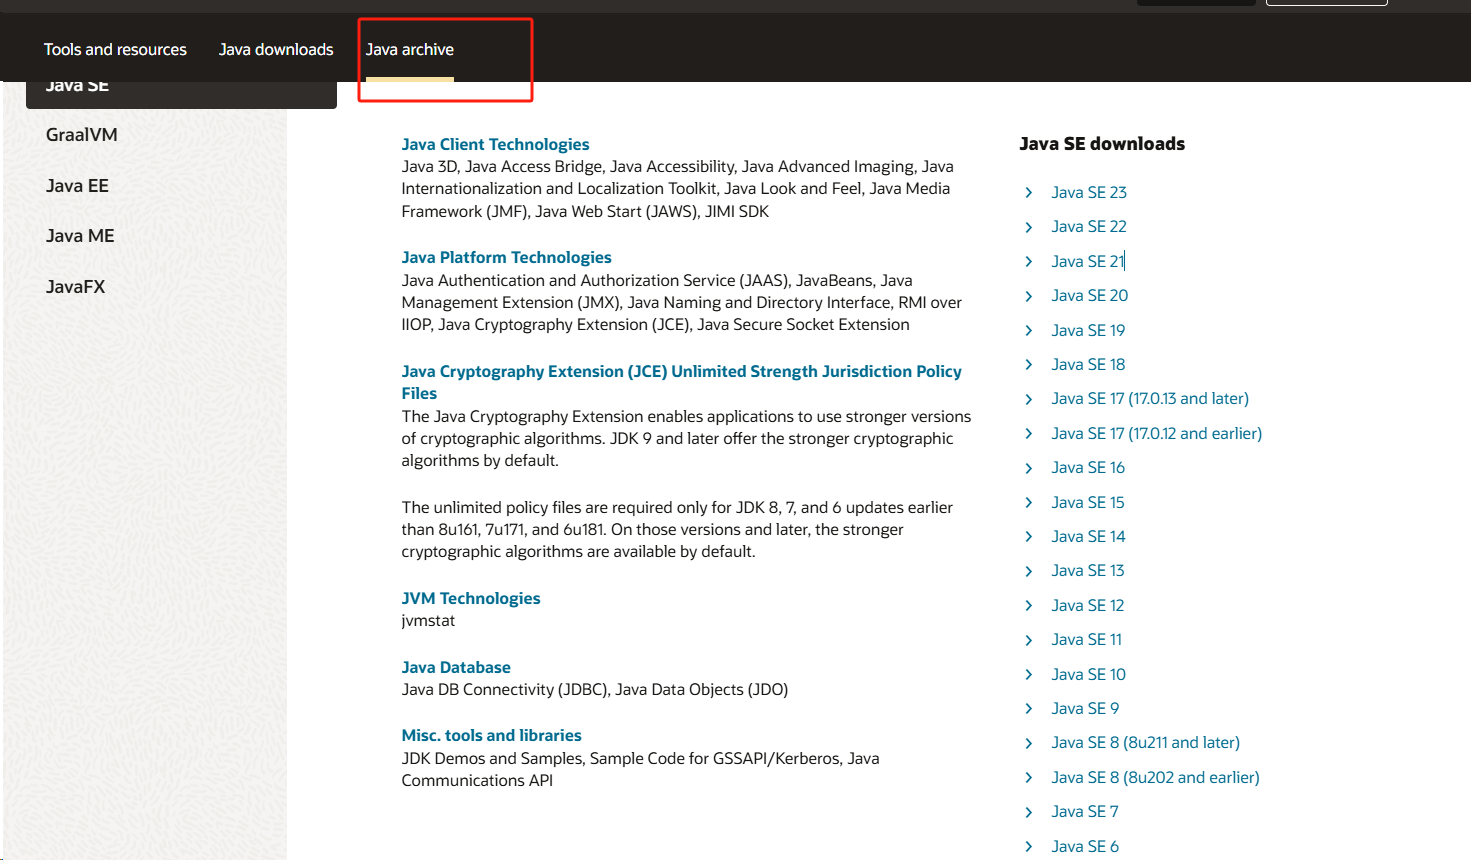Switch to the Java downloads tab
This screenshot has width=1471, height=860.
[x=276, y=49]
